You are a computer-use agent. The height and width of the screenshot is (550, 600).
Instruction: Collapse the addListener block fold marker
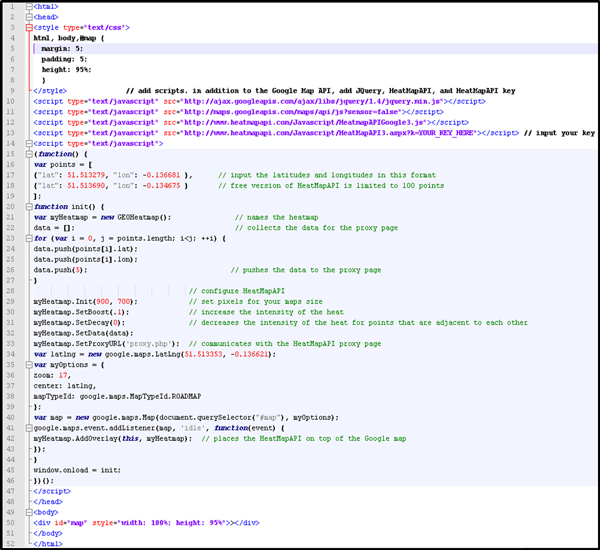(29, 428)
